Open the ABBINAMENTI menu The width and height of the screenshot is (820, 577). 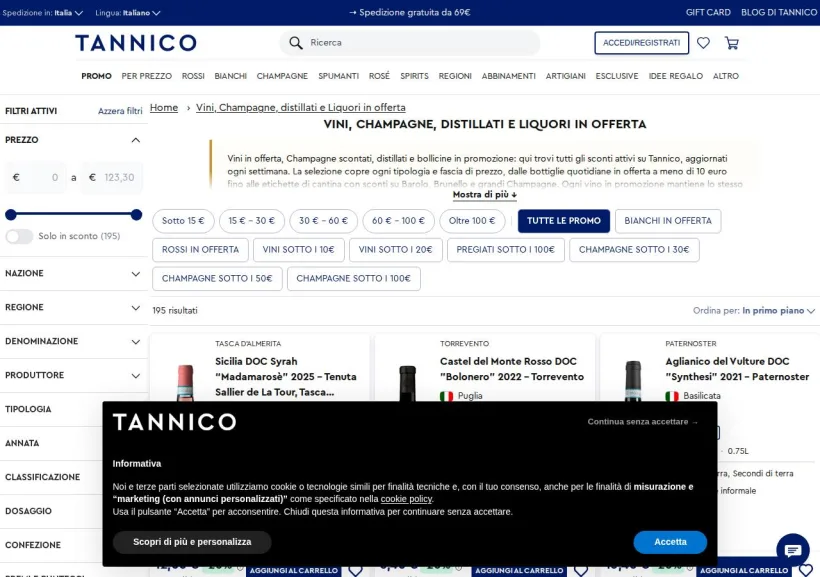point(508,76)
